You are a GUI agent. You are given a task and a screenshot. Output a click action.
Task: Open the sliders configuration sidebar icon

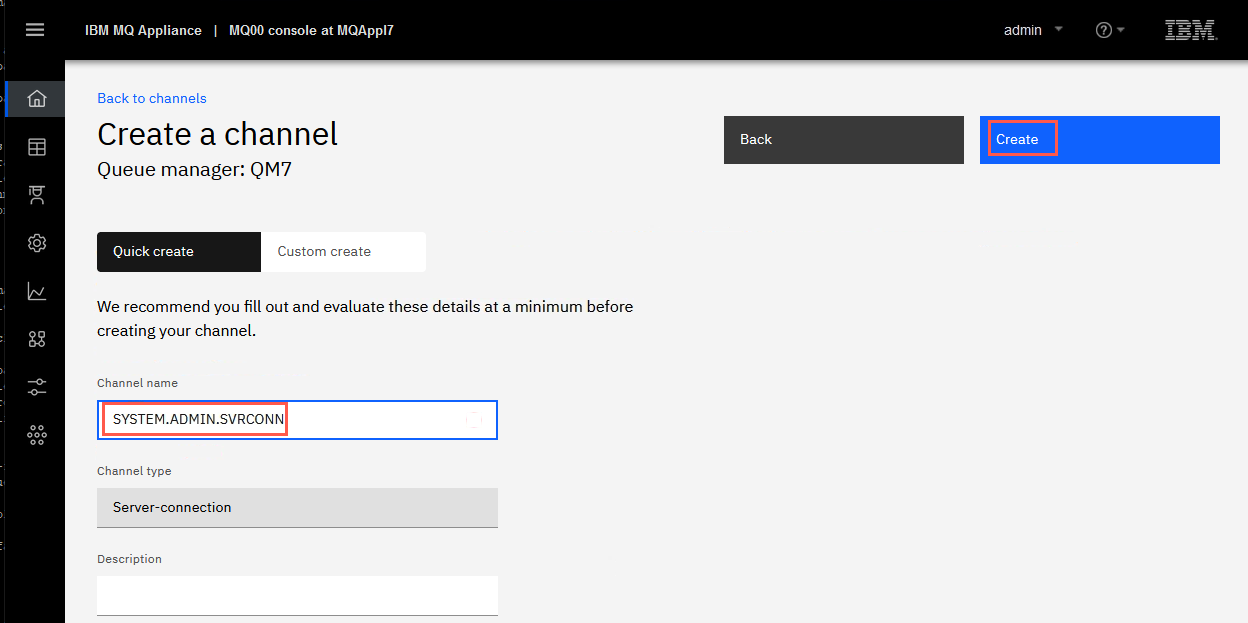click(x=37, y=387)
